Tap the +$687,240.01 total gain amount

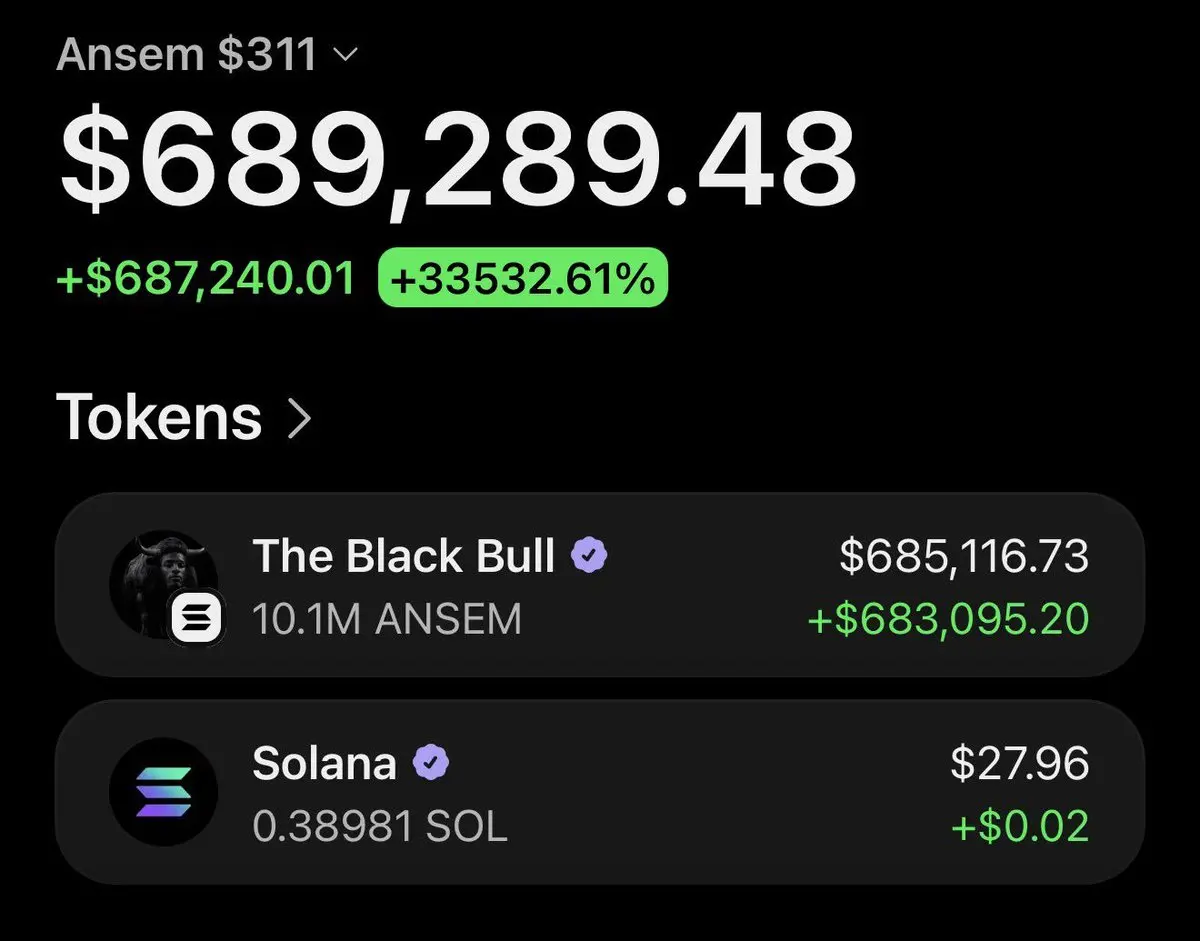[206, 278]
